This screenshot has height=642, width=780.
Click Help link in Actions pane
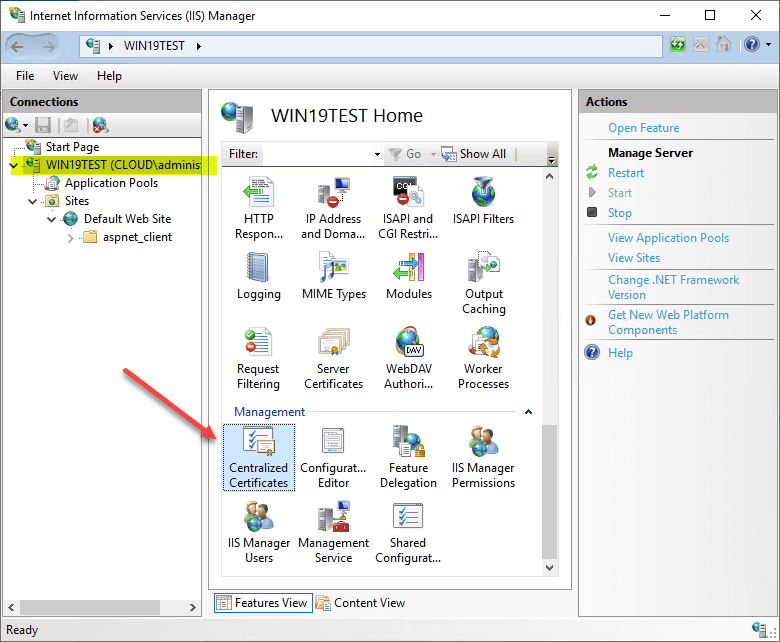click(x=620, y=353)
